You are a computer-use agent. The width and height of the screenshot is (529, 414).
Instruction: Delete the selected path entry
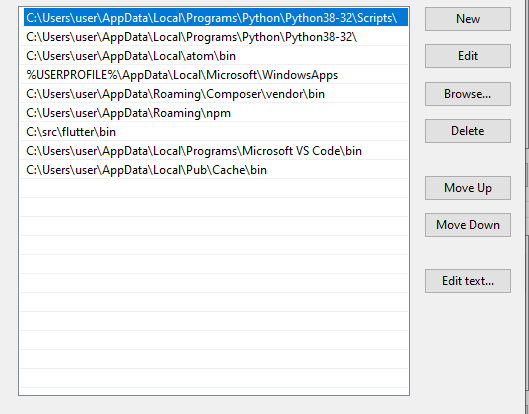tap(468, 131)
